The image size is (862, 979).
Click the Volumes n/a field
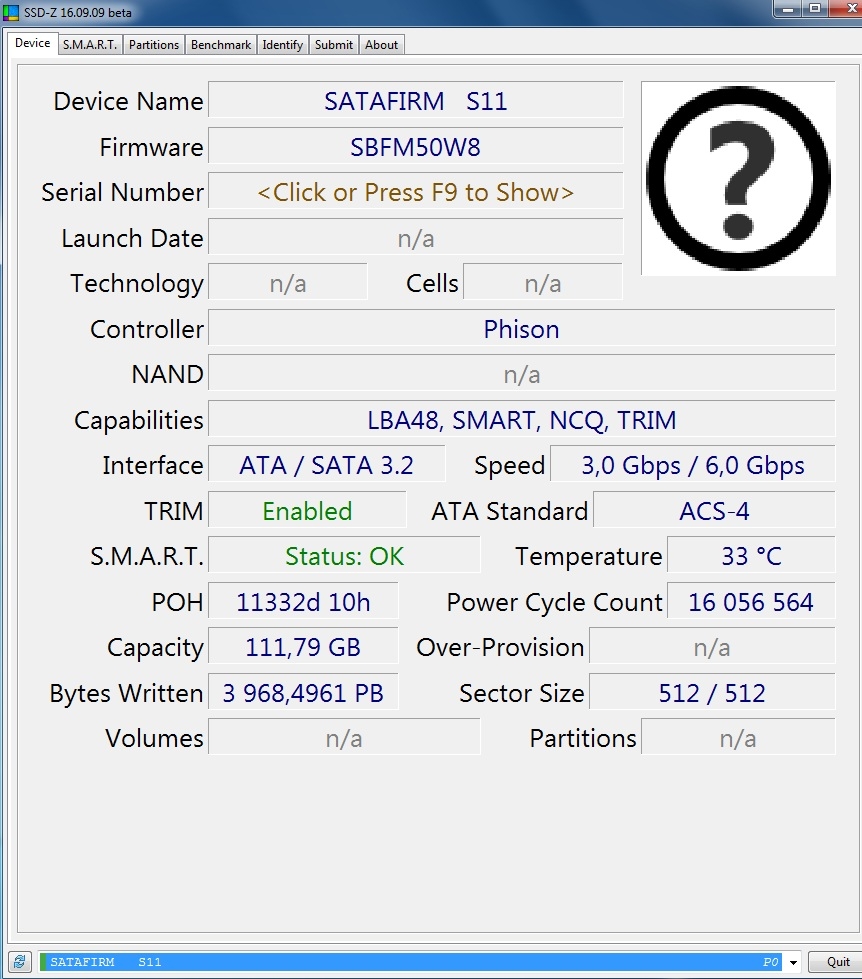344,738
